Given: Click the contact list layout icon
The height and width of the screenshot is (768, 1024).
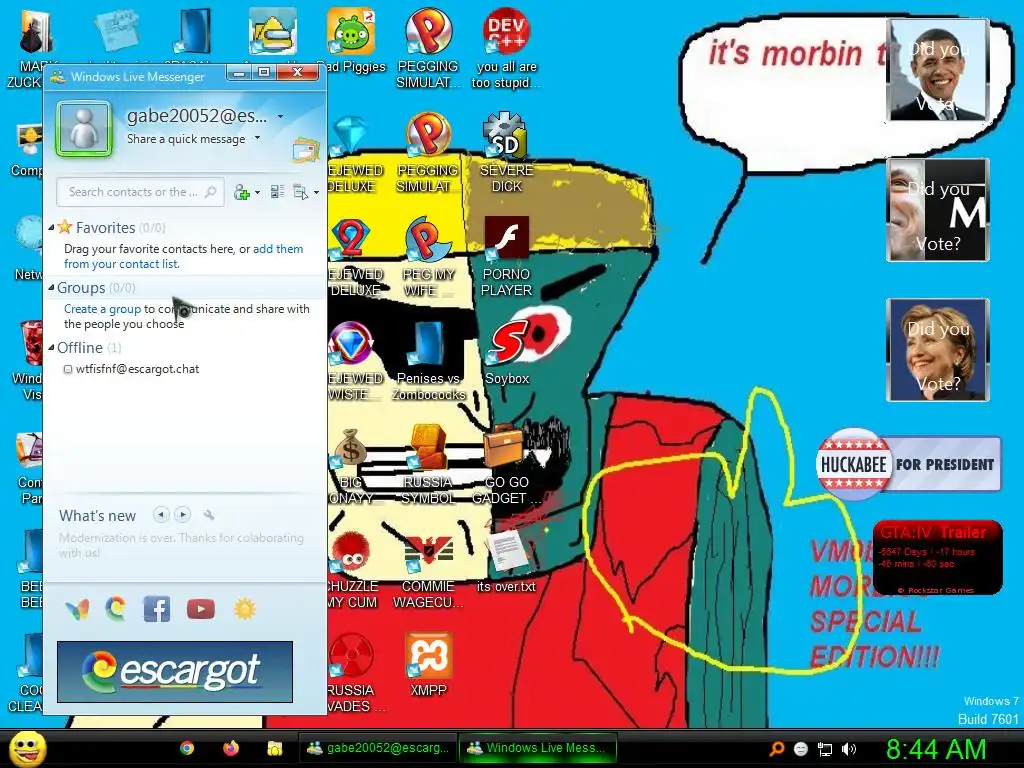Looking at the screenshot, I should (x=277, y=192).
